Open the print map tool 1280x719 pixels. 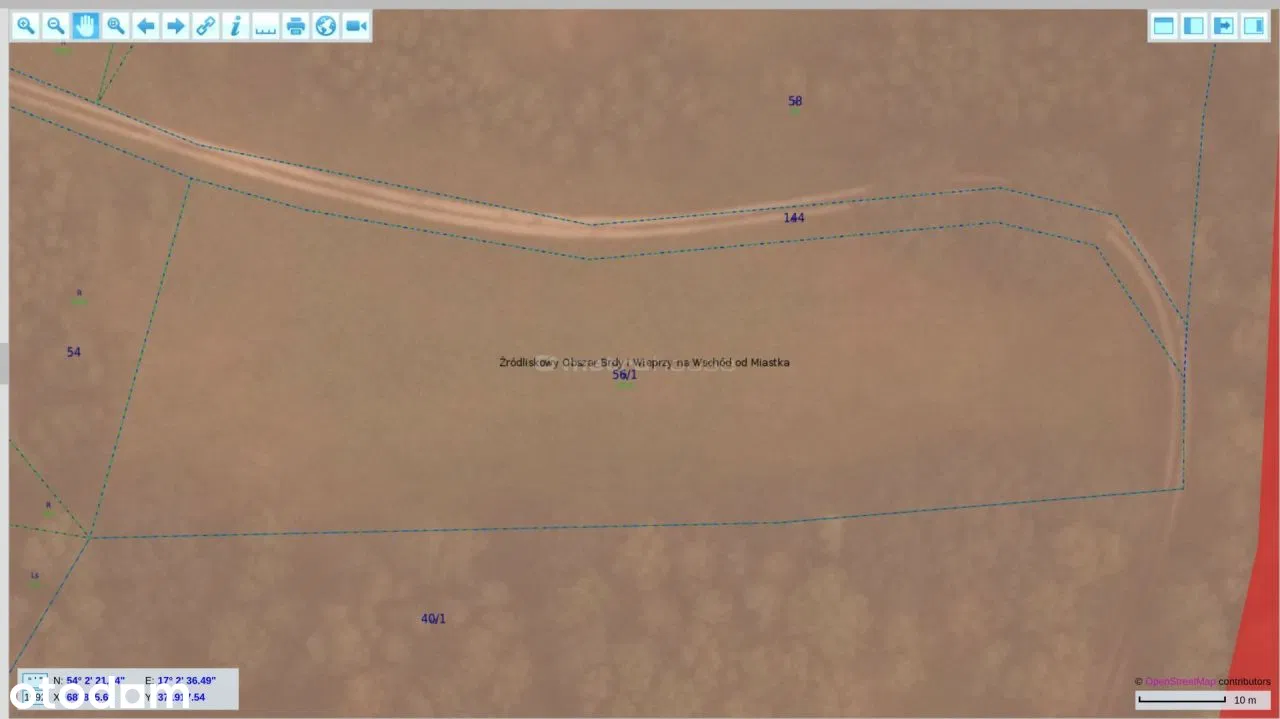pyautogui.click(x=296, y=26)
